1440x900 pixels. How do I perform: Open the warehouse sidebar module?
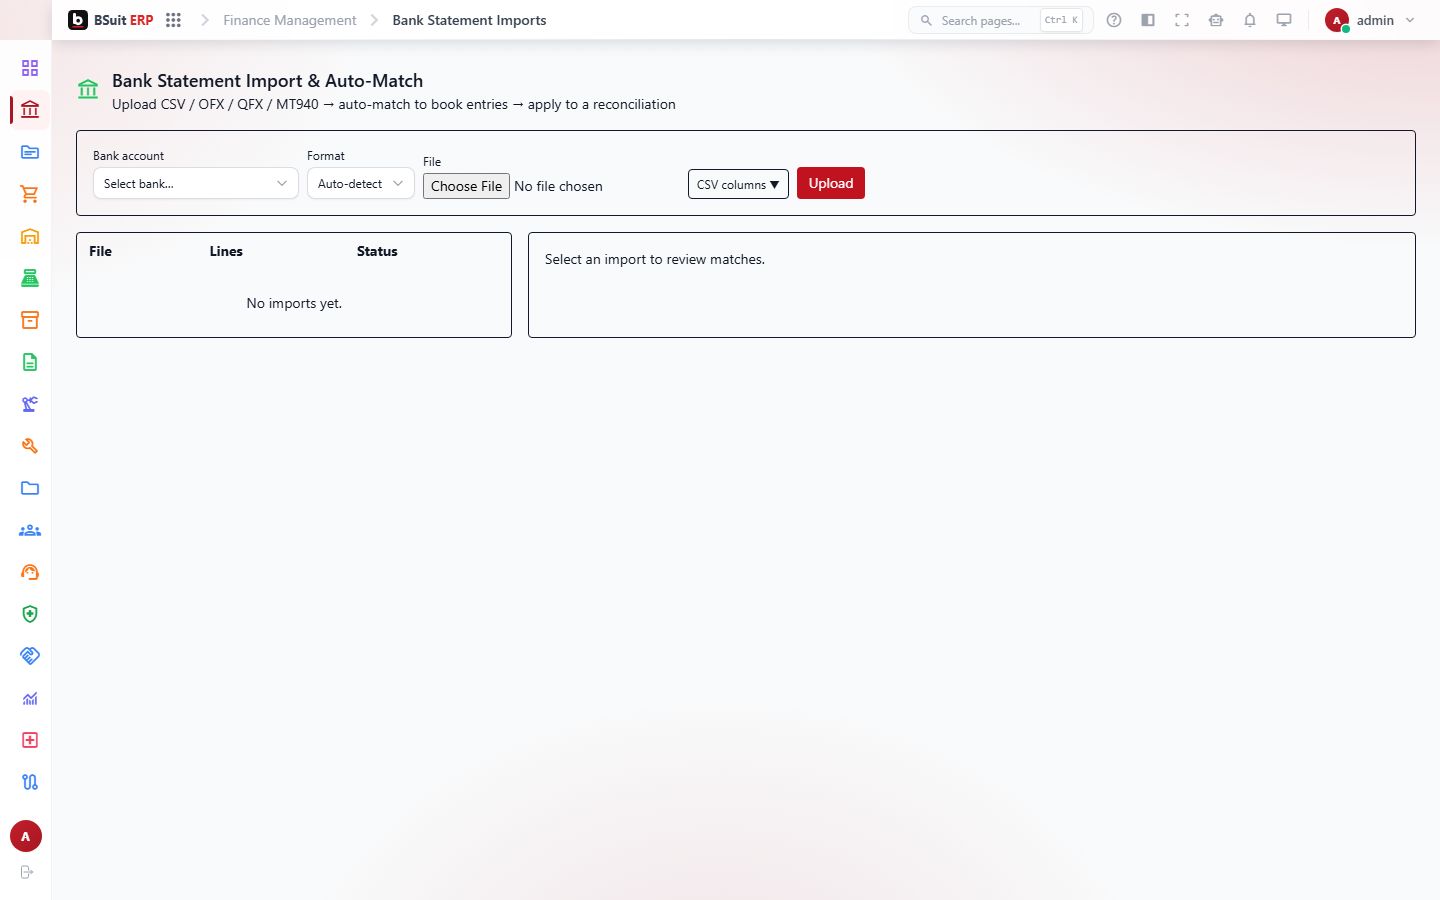point(30,236)
